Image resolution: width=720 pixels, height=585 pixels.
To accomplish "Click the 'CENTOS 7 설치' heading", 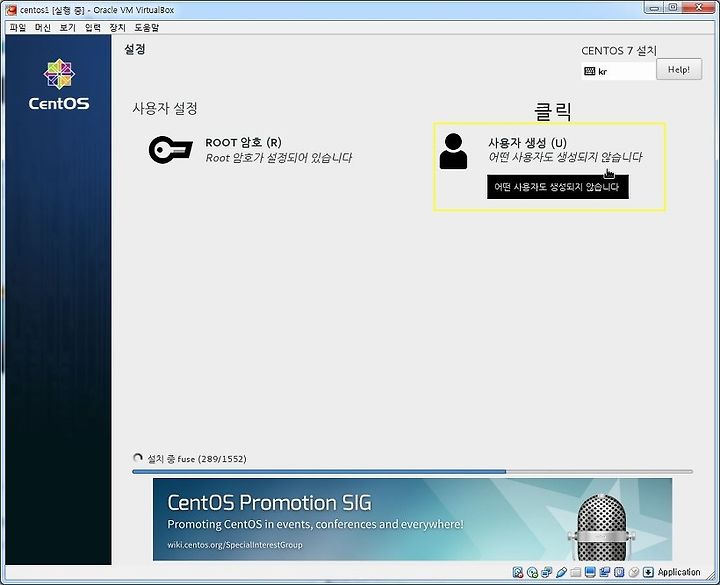I will pyautogui.click(x=619, y=51).
